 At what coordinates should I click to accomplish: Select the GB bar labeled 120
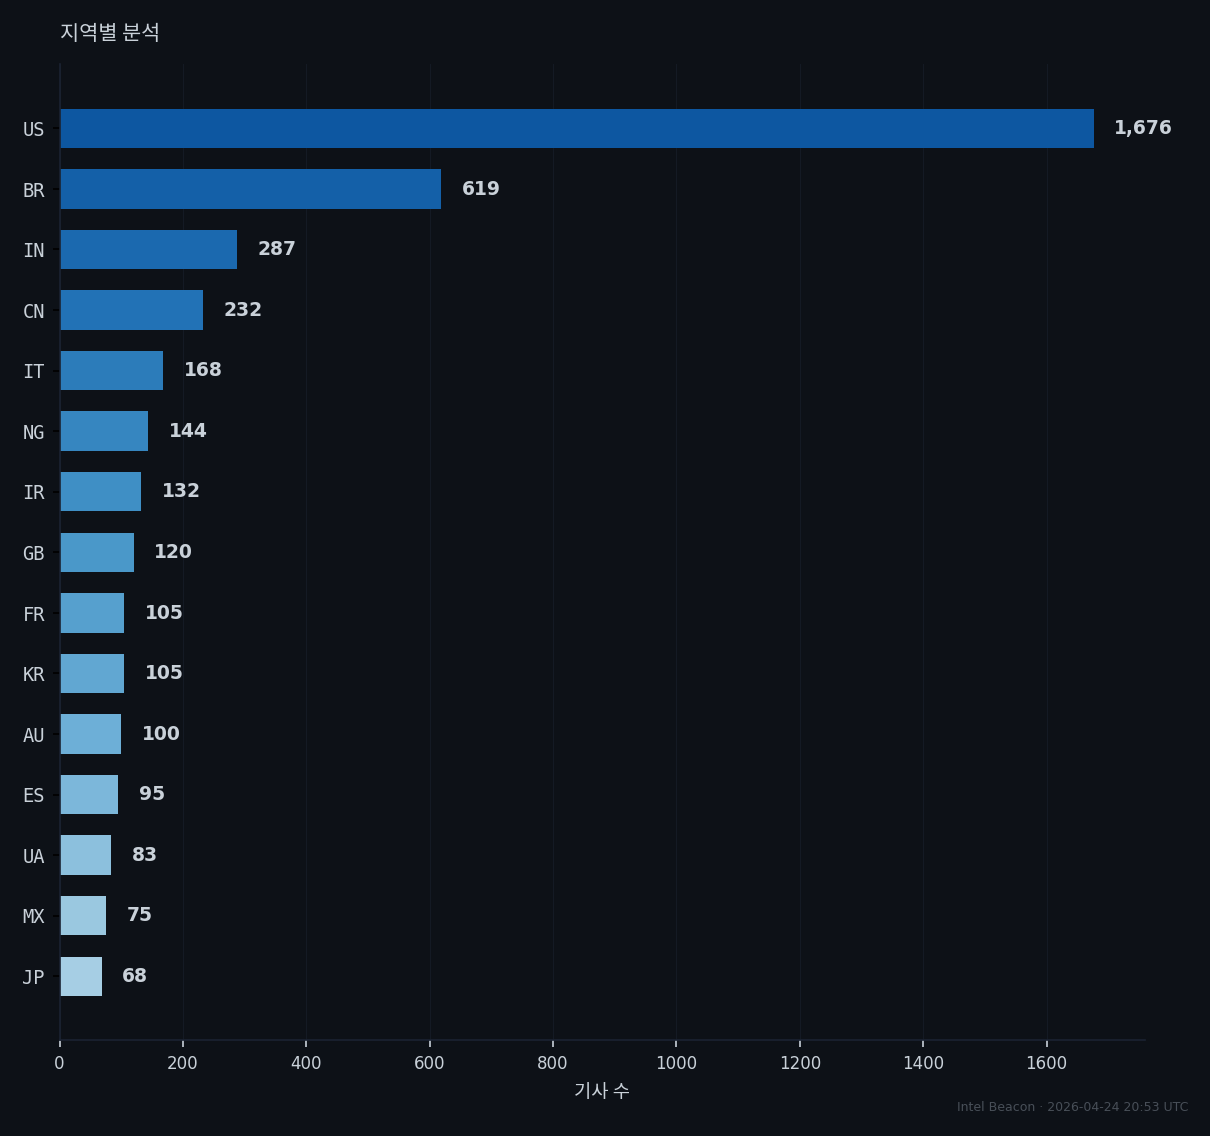(97, 552)
